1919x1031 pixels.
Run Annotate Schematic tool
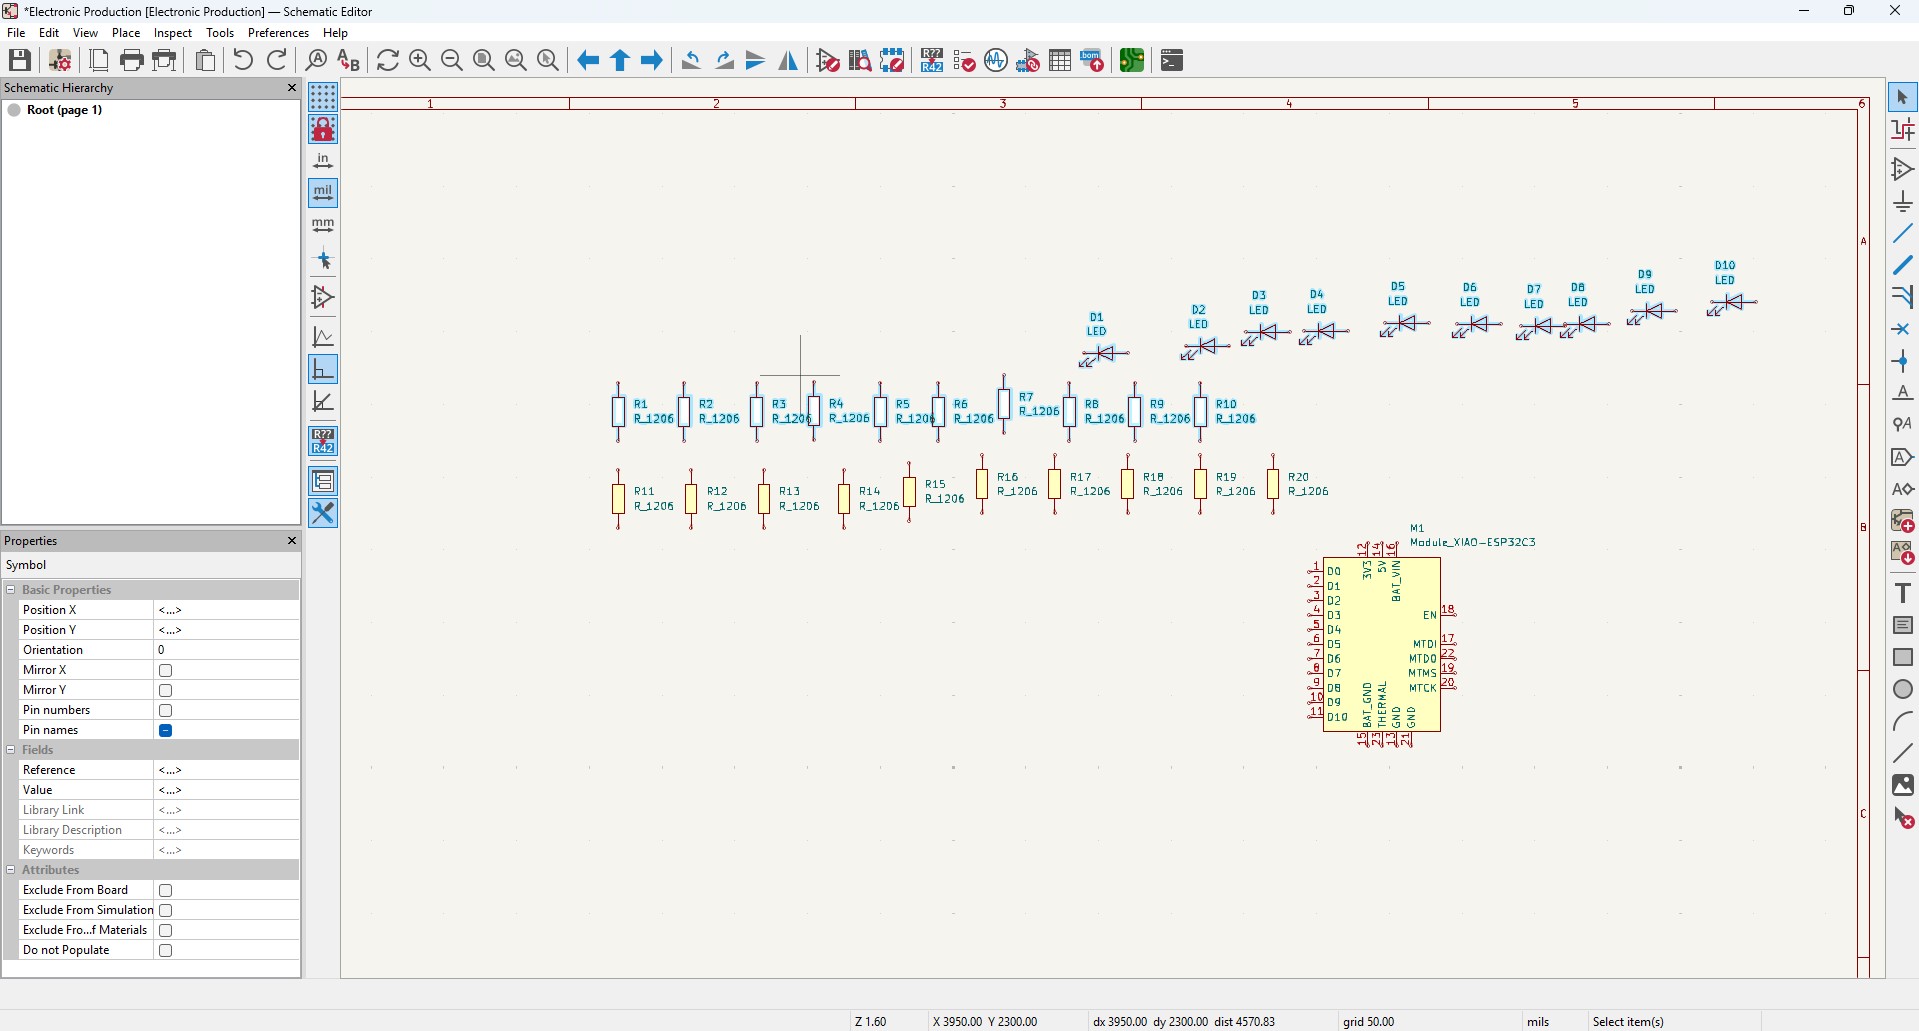point(932,60)
